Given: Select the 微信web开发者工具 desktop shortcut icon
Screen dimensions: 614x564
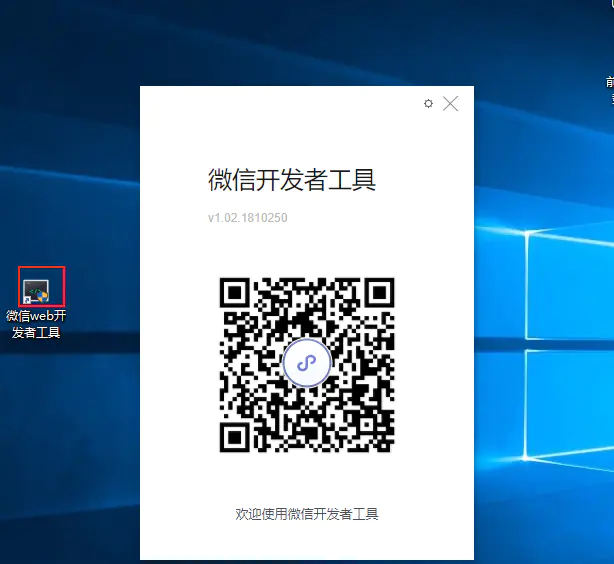Looking at the screenshot, I should click(36, 291).
